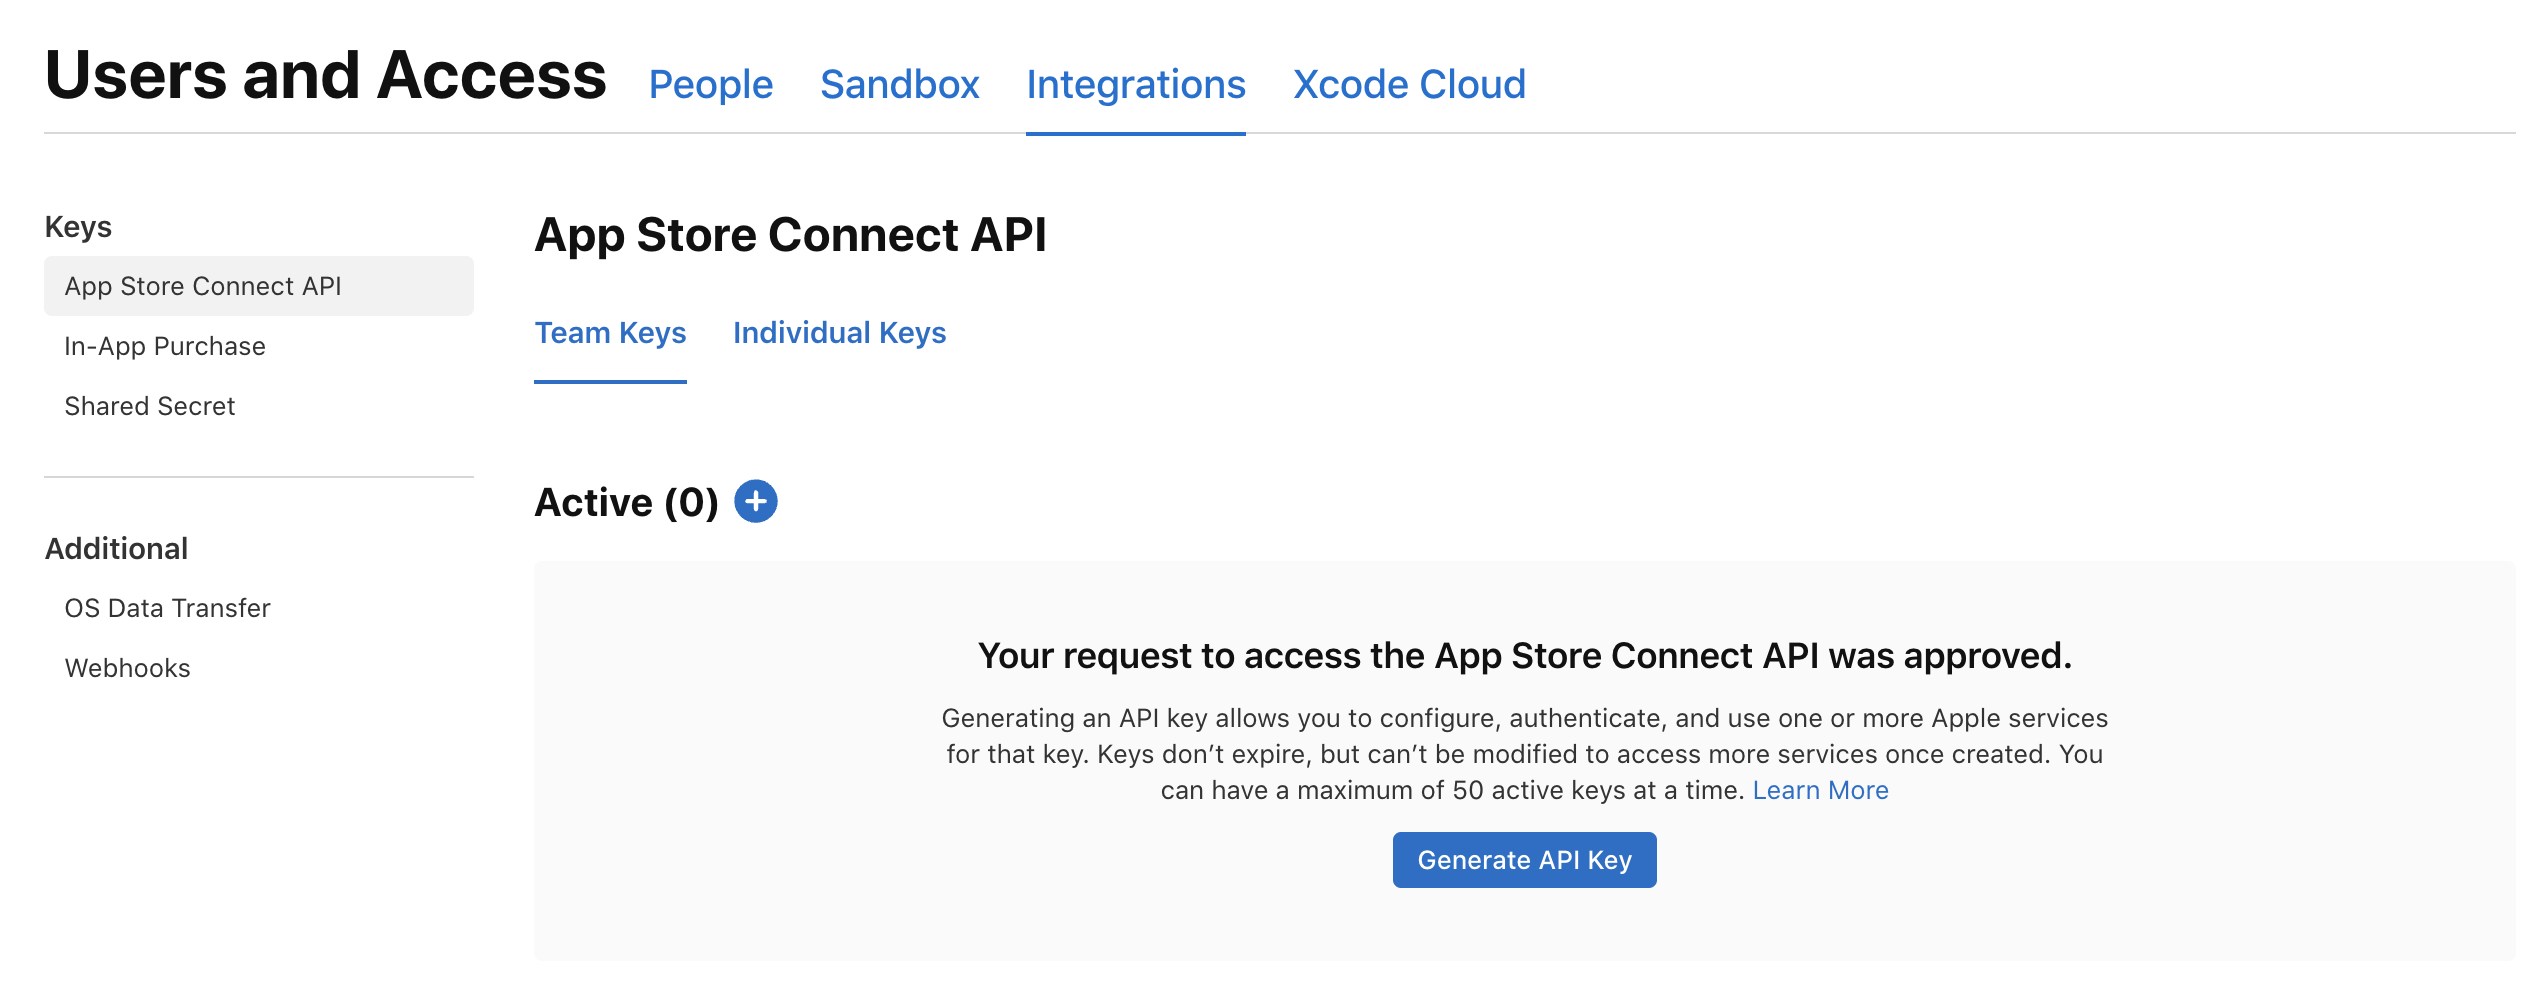Image resolution: width=2542 pixels, height=988 pixels.
Task: Go to the Xcode Cloud tab
Action: 1410,85
